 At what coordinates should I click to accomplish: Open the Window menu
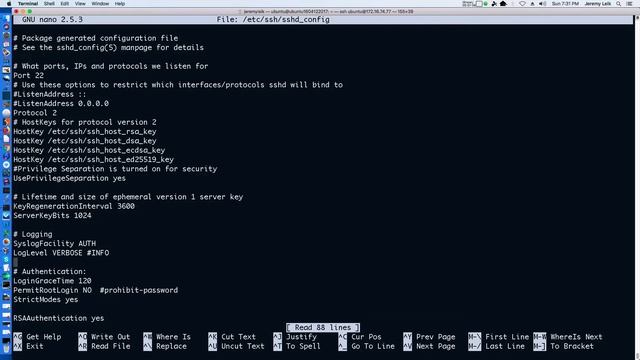[100, 4]
